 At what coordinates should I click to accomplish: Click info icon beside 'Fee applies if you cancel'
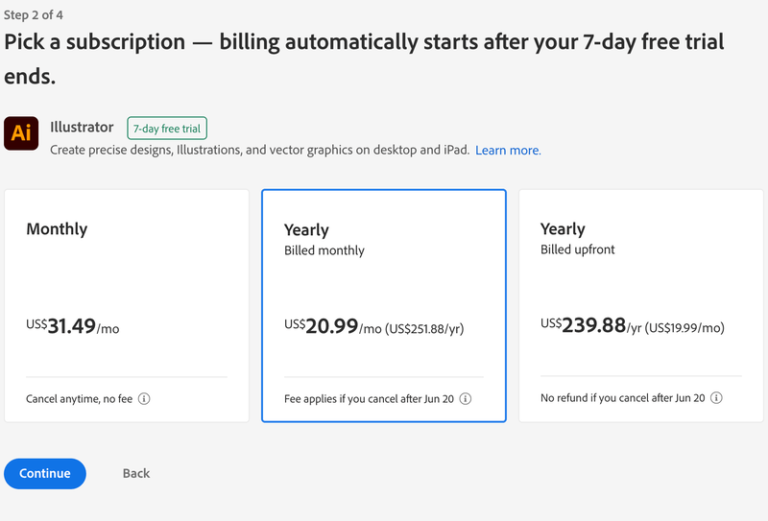coord(466,399)
